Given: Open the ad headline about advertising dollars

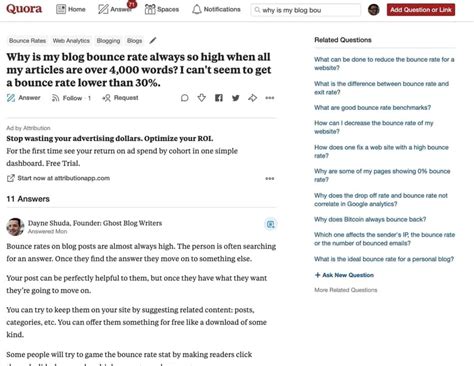Looking at the screenshot, I should point(110,138).
